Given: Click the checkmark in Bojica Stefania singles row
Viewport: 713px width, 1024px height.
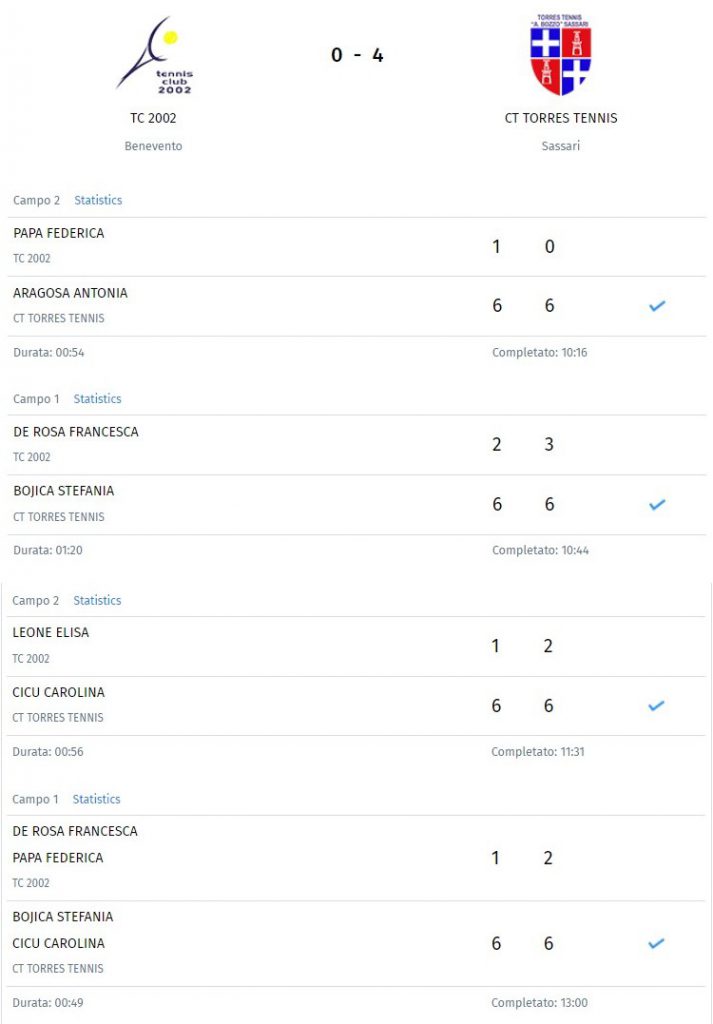Looking at the screenshot, I should [657, 504].
